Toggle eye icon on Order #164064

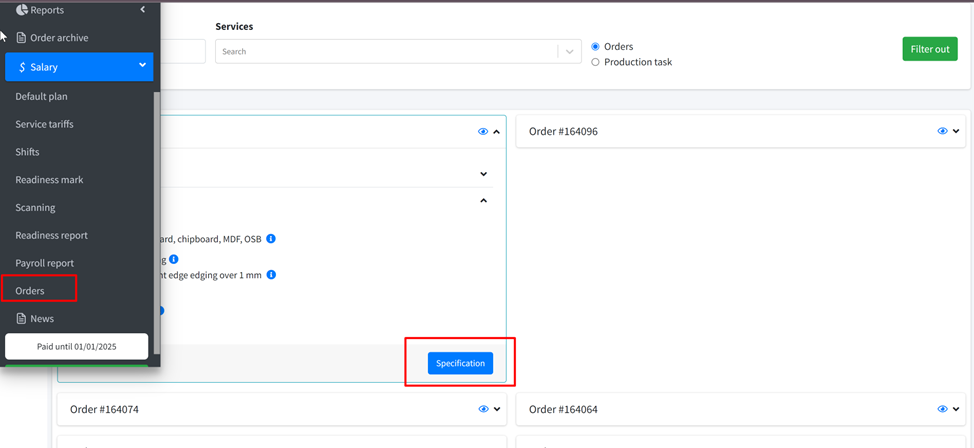point(942,409)
